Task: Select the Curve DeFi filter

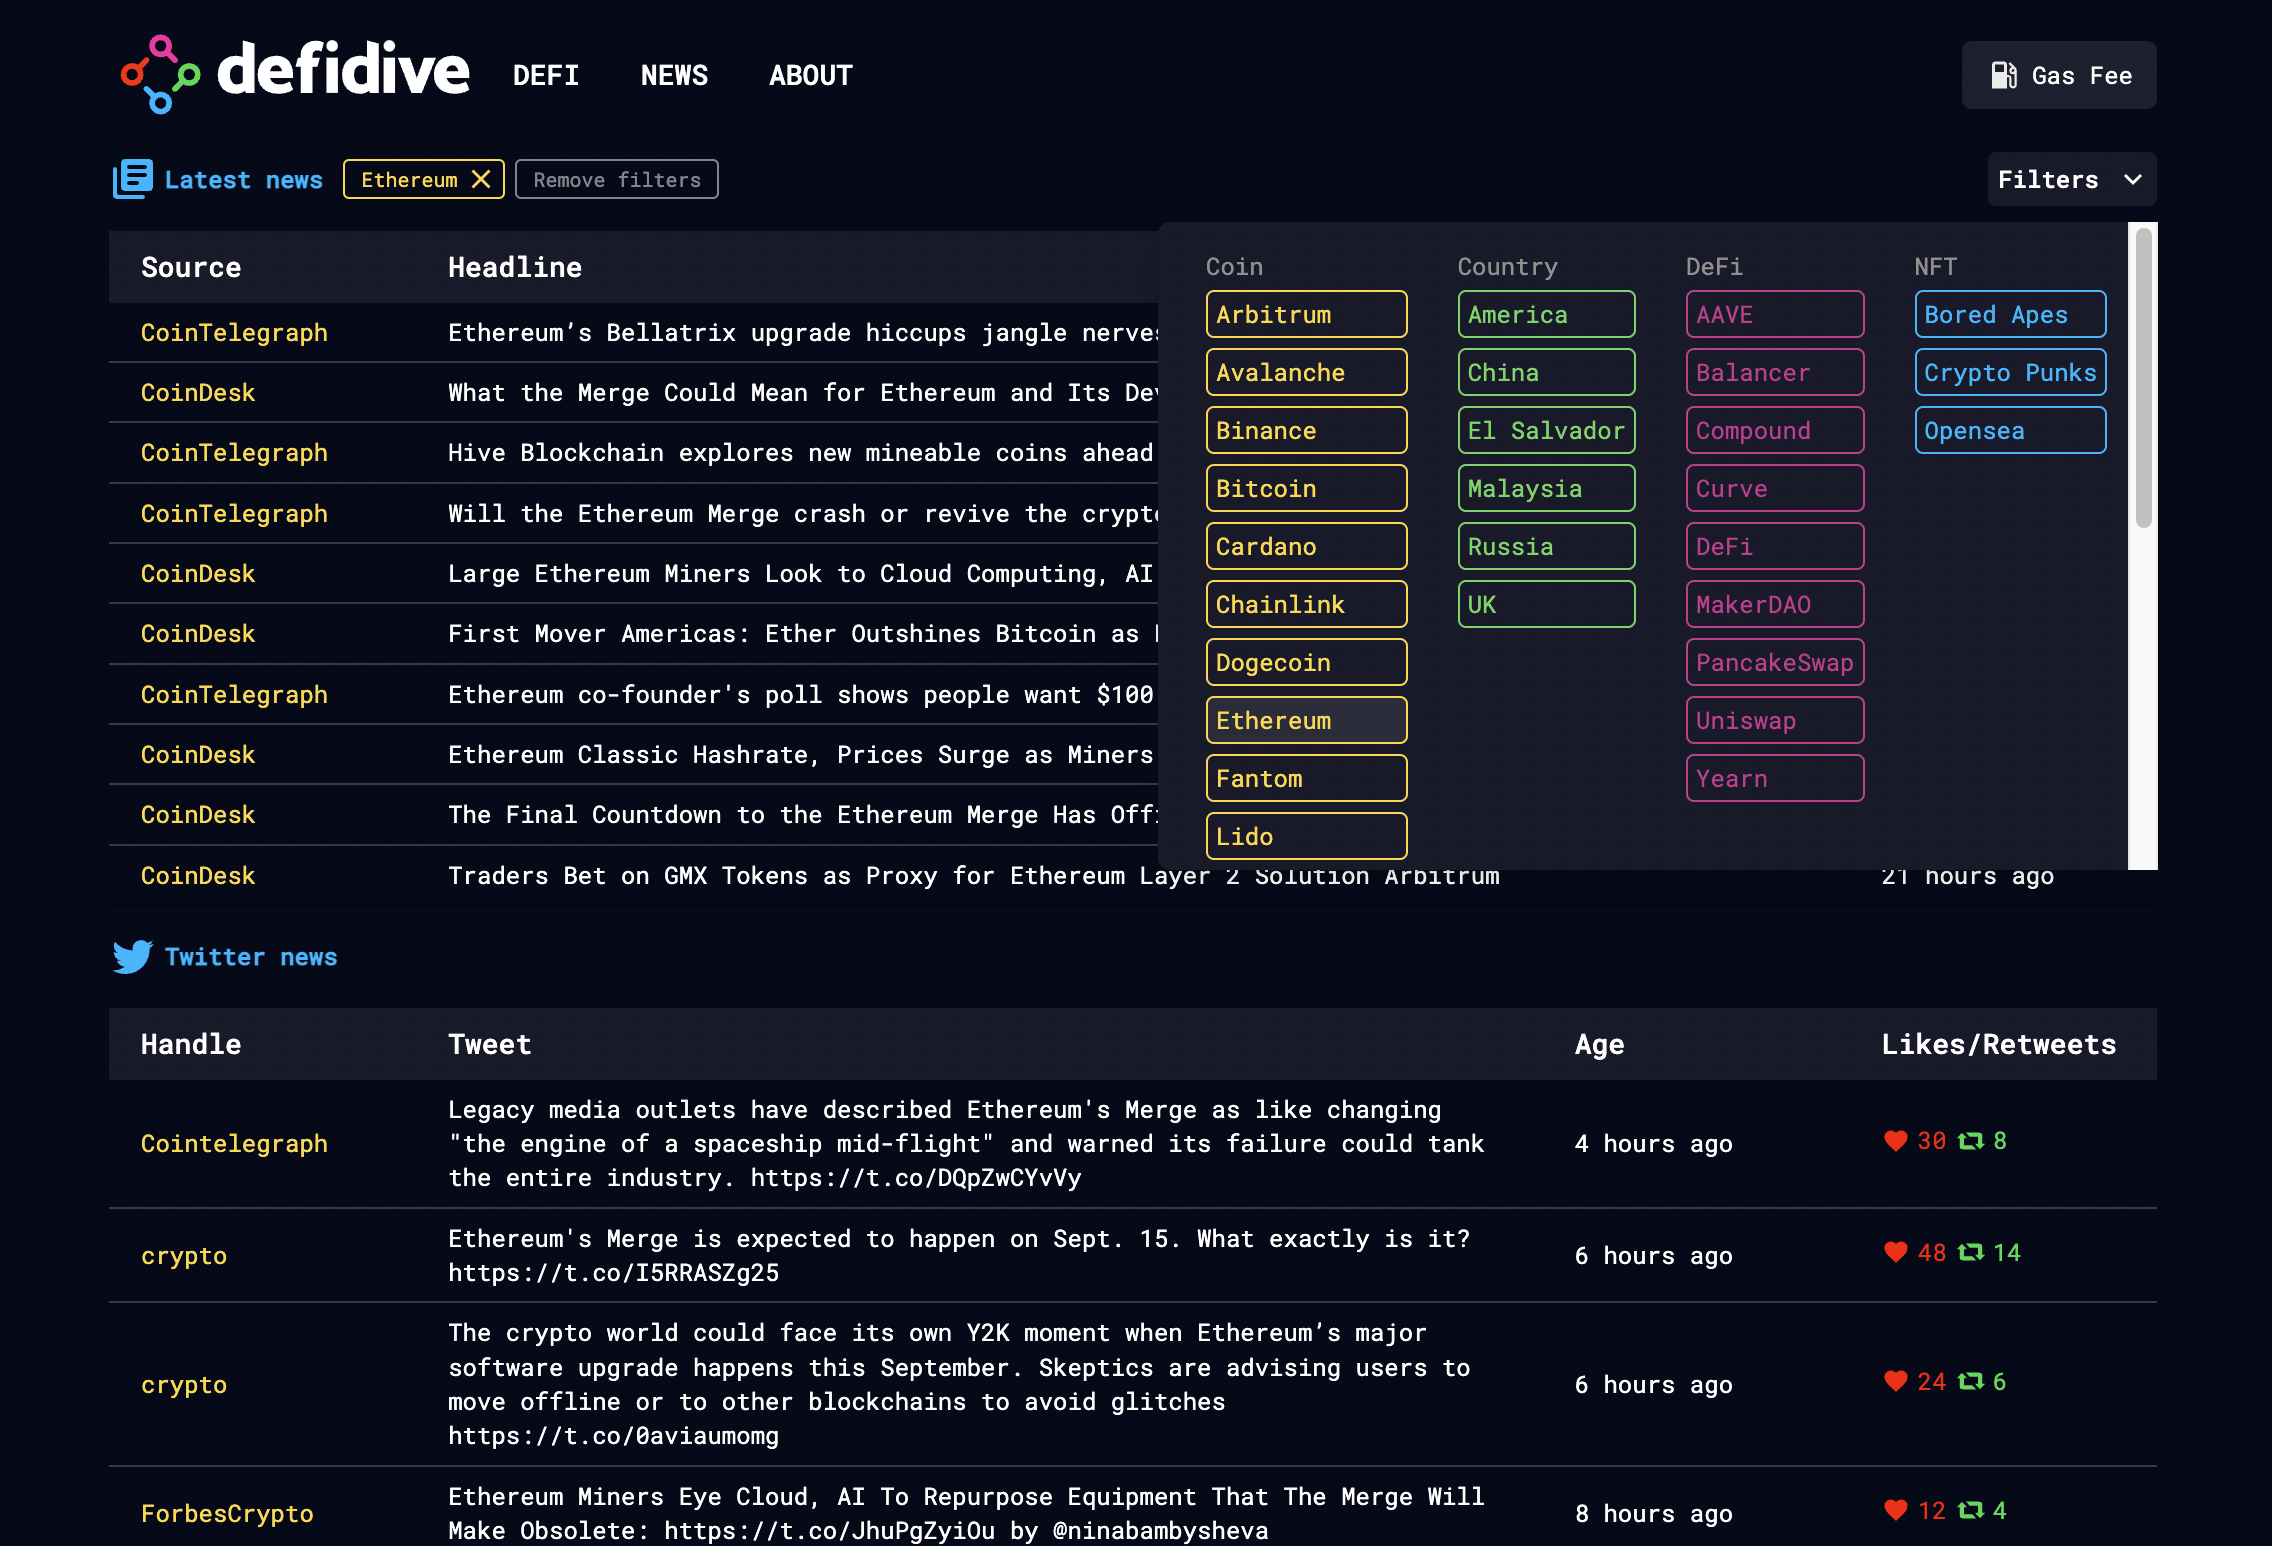Action: (1775, 488)
